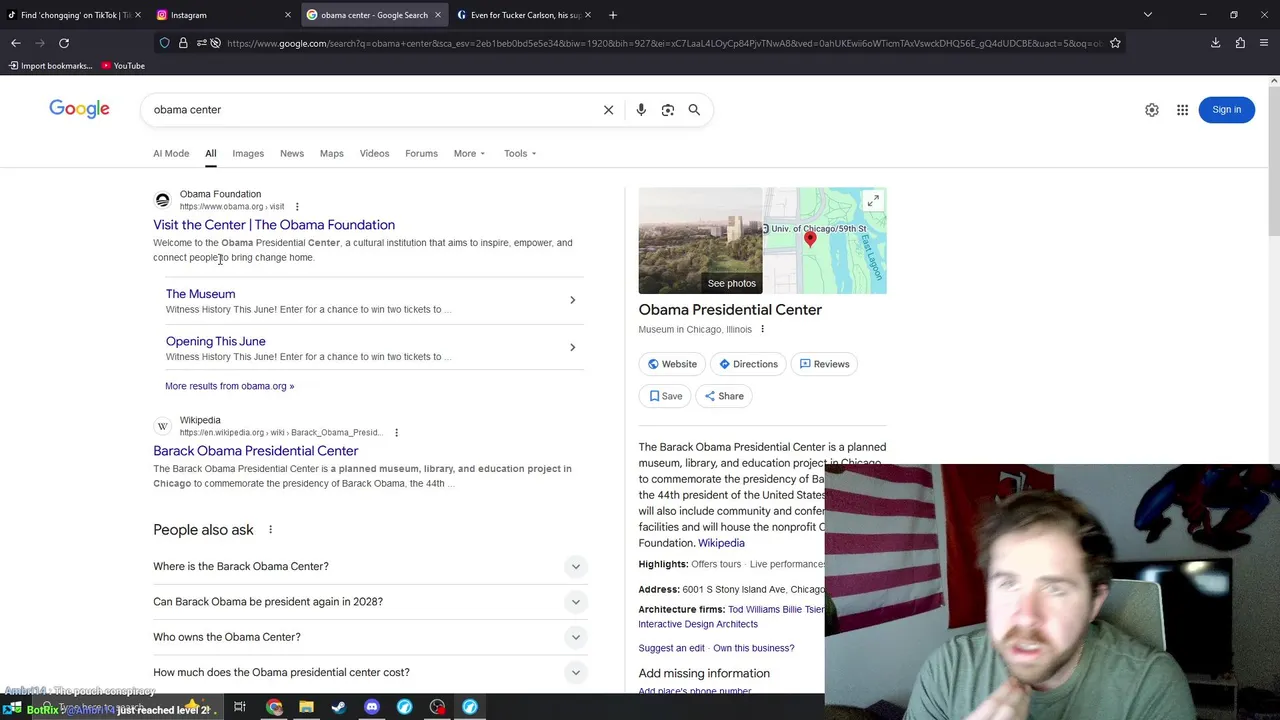
Task: Switch to AI Mode search tab
Action: 171,154
